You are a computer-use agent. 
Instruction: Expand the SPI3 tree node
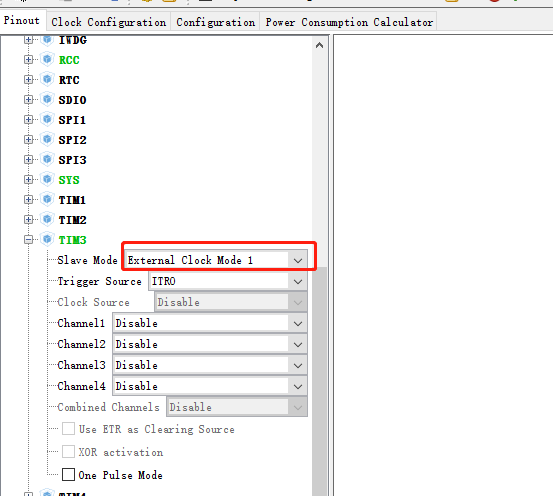[29, 160]
